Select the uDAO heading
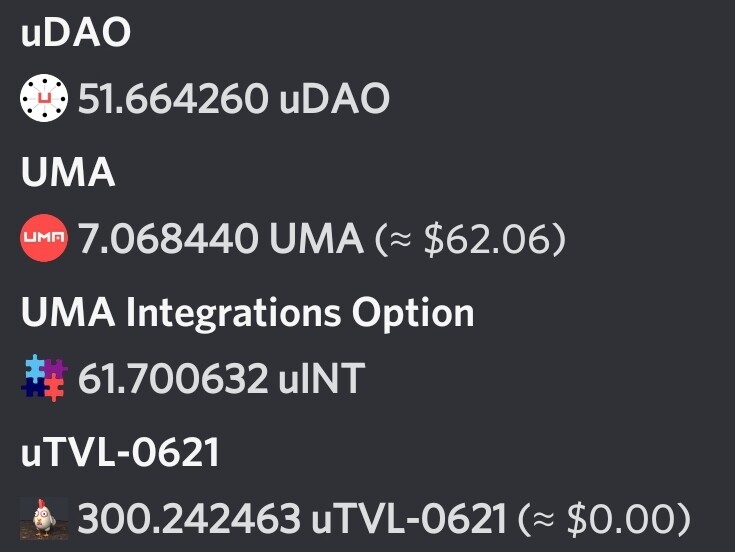Viewport: 735px width, 552px height. pyautogui.click(x=76, y=32)
